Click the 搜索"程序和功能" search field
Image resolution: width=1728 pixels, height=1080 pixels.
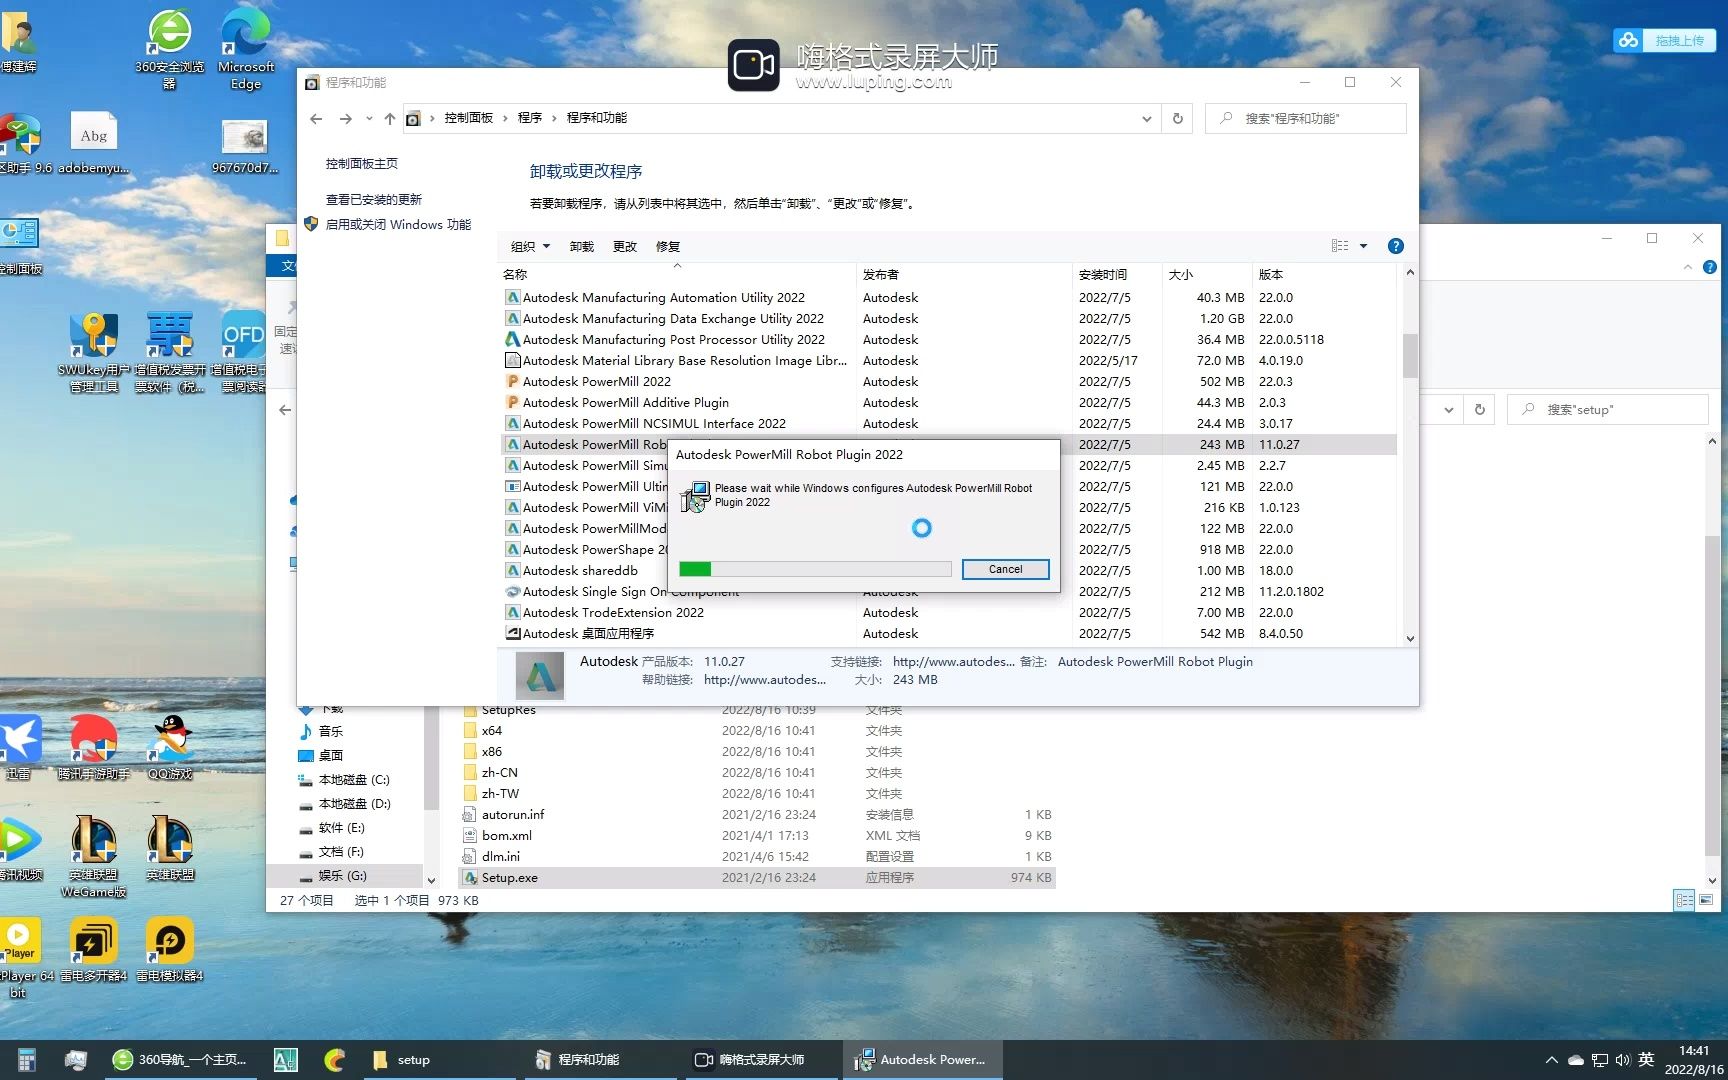1306,118
